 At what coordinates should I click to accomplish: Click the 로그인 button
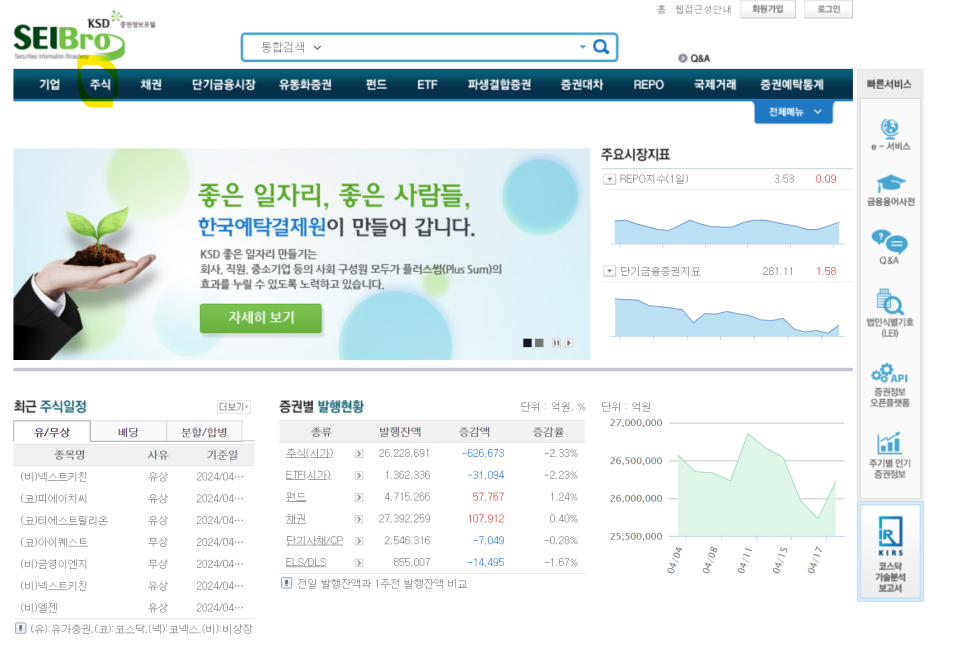point(829,9)
